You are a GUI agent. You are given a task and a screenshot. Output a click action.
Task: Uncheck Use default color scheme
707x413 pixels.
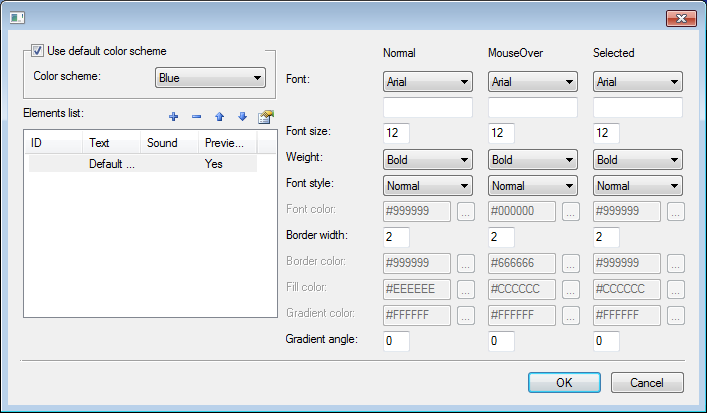coord(38,51)
